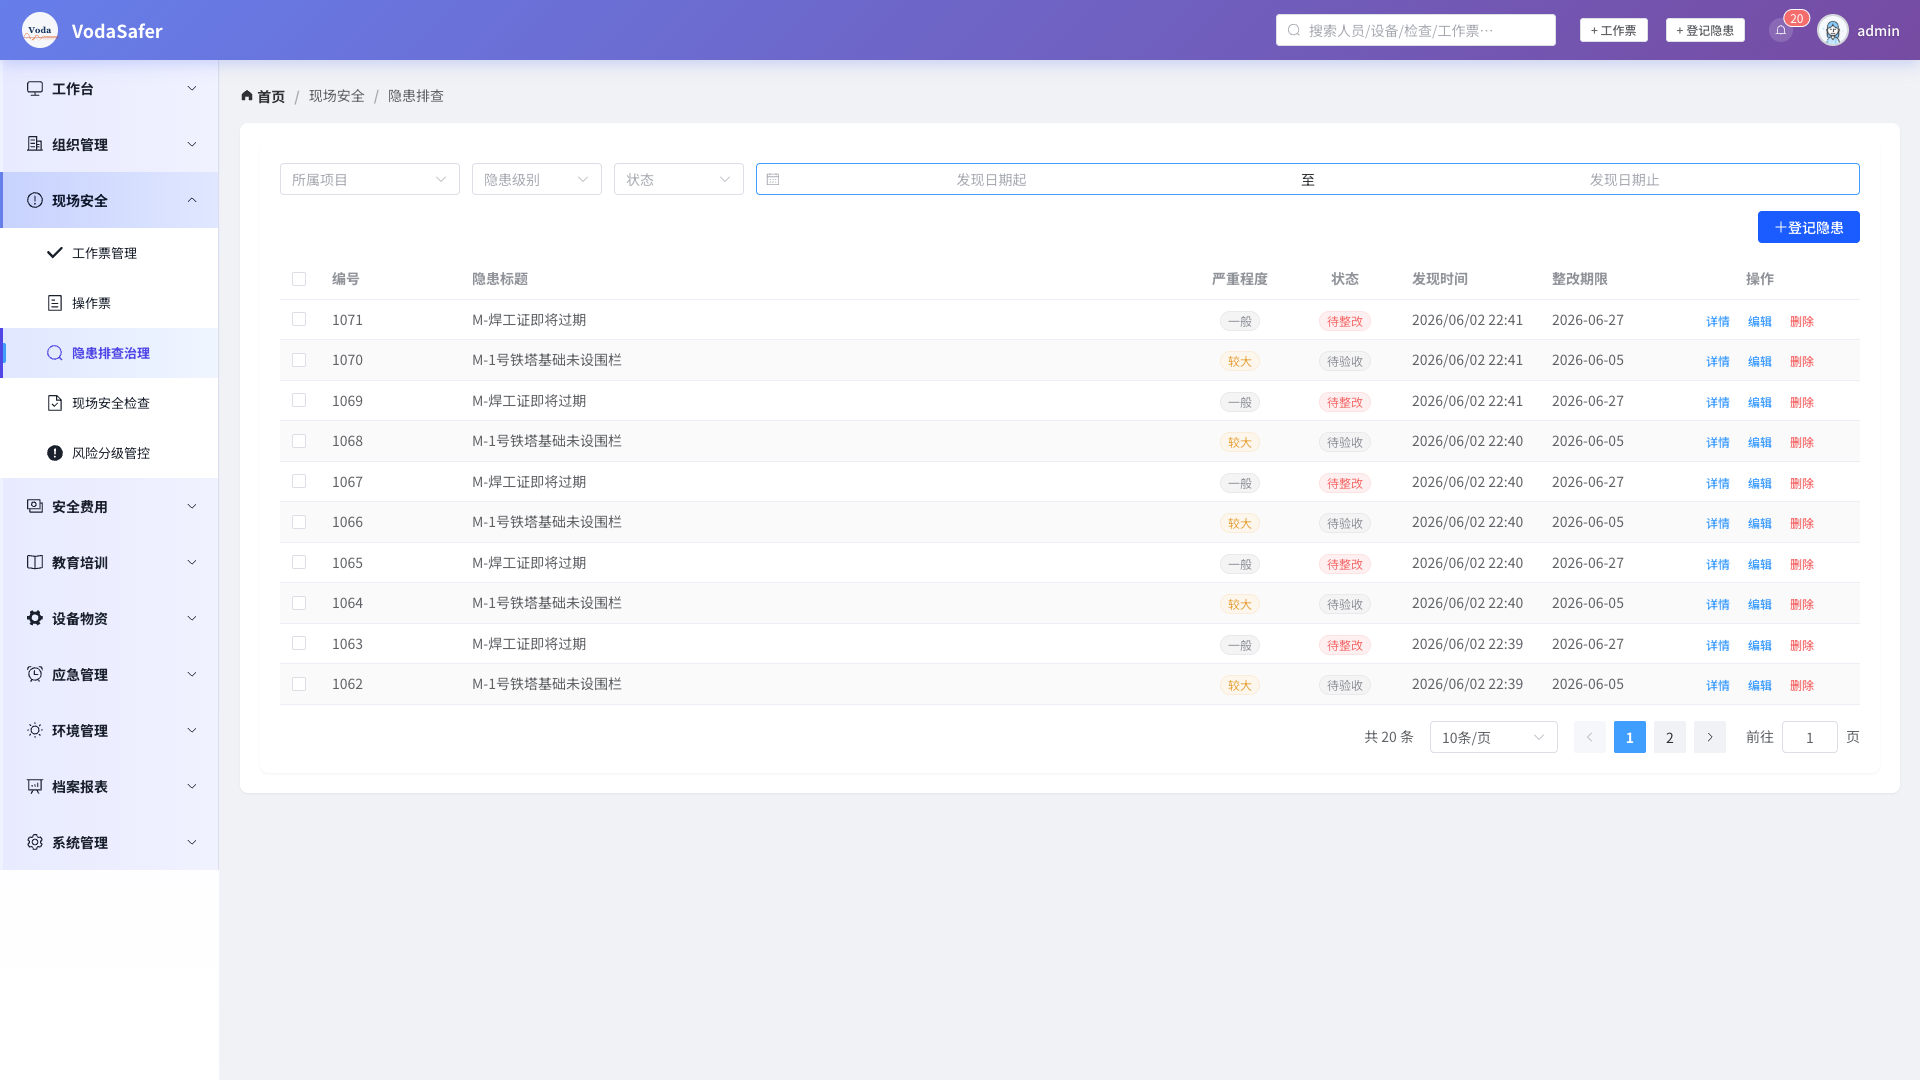The width and height of the screenshot is (1920, 1080).
Task: Click the 应急管理 alarm clock icon
Action: [35, 674]
